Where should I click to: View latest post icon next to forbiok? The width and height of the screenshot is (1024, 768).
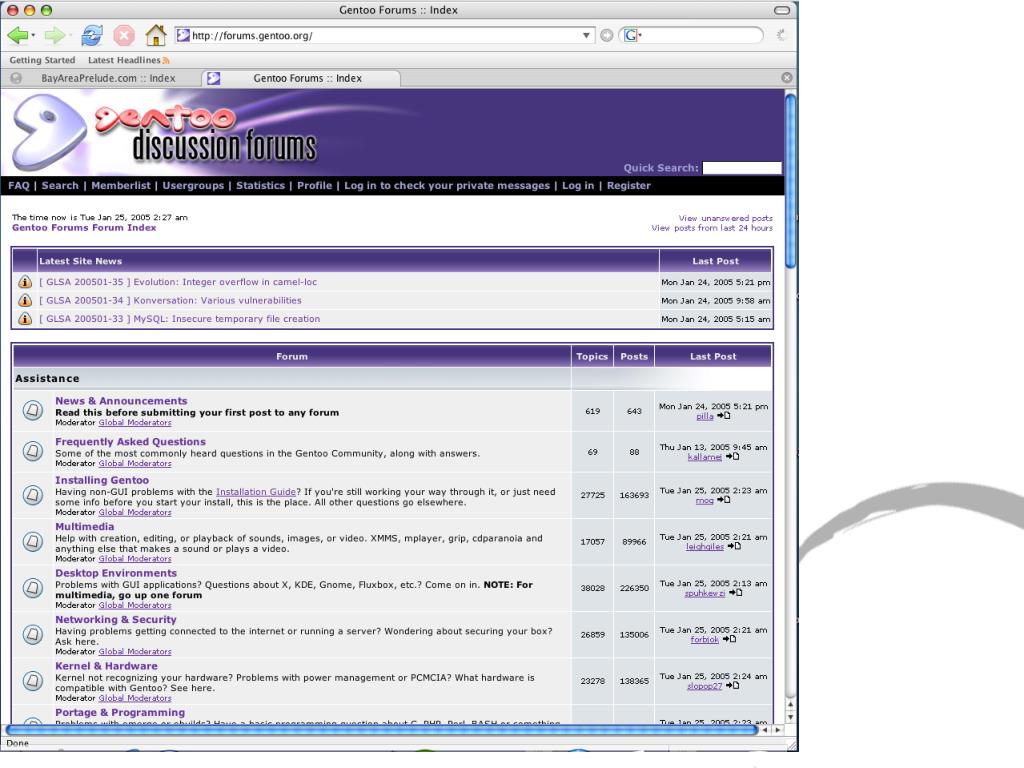click(x=729, y=639)
